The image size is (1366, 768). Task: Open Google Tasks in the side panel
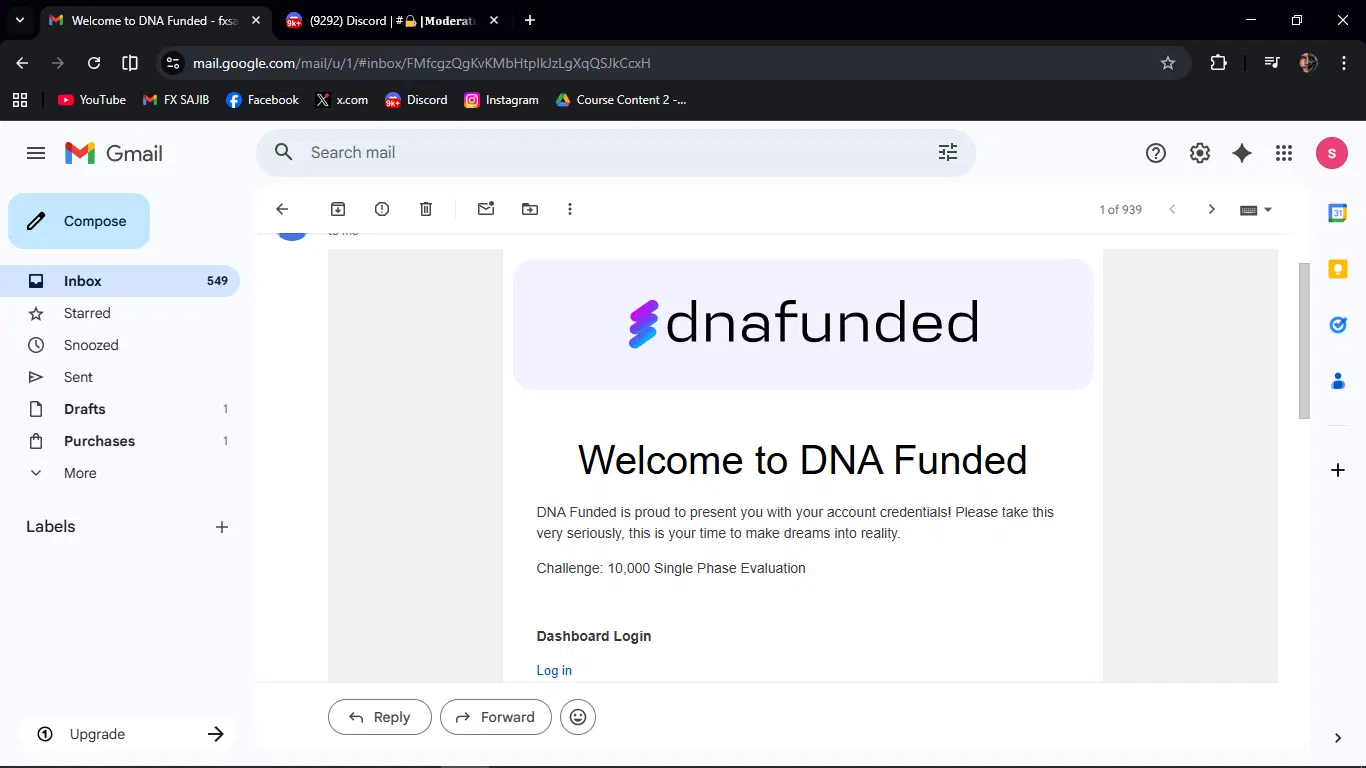coord(1338,325)
